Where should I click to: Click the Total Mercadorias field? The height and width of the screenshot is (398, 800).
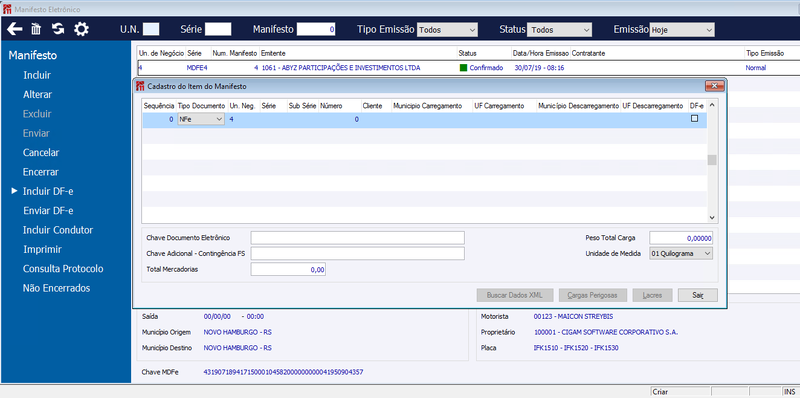[288, 269]
